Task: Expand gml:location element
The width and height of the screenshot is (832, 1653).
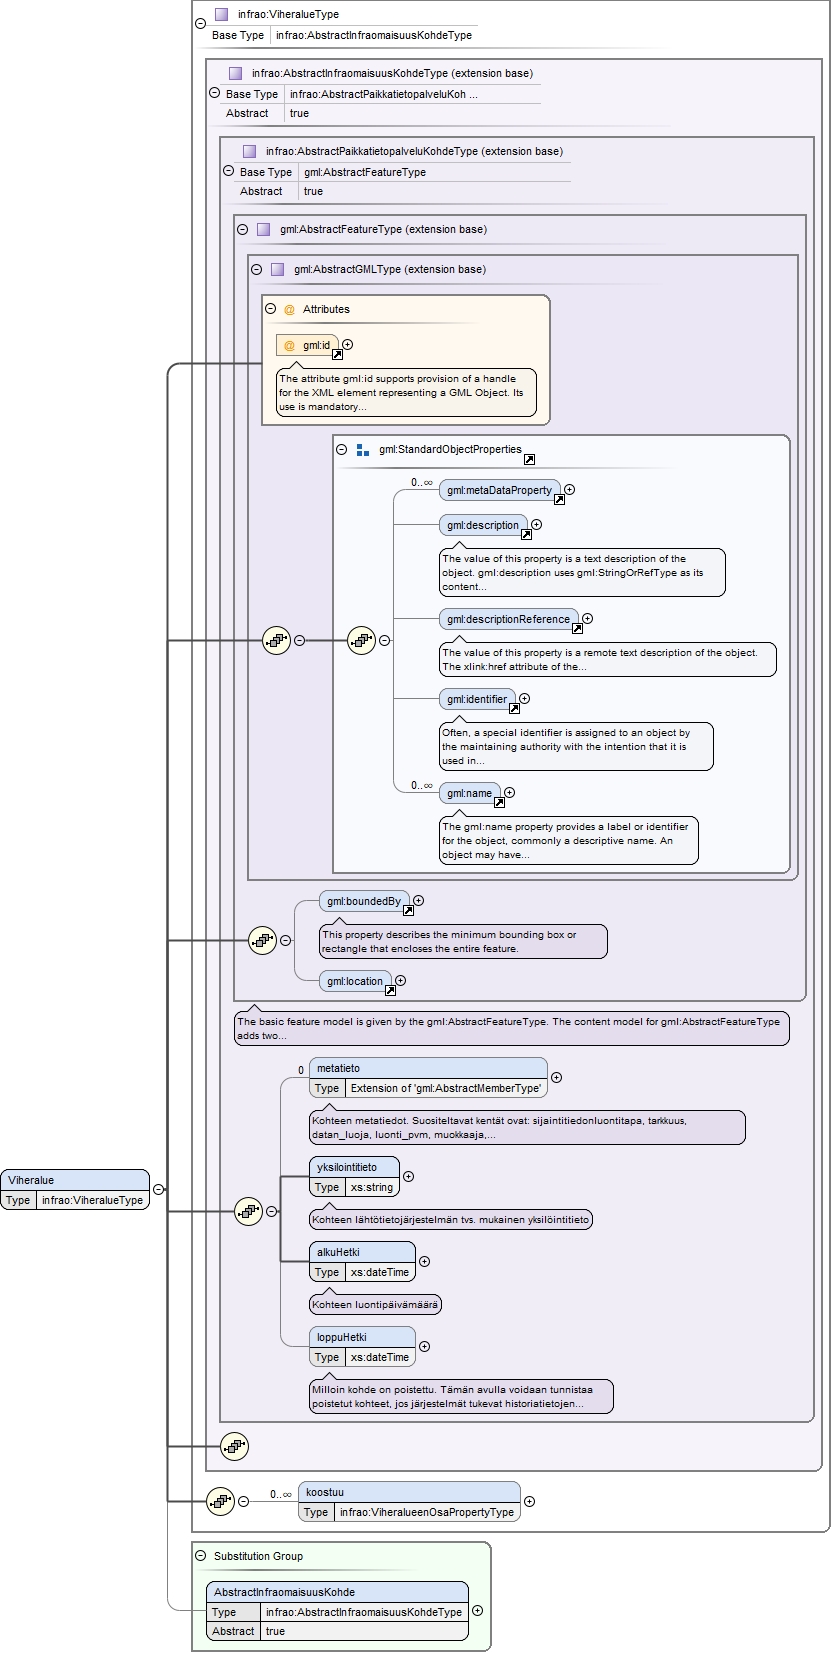Action: click(400, 980)
